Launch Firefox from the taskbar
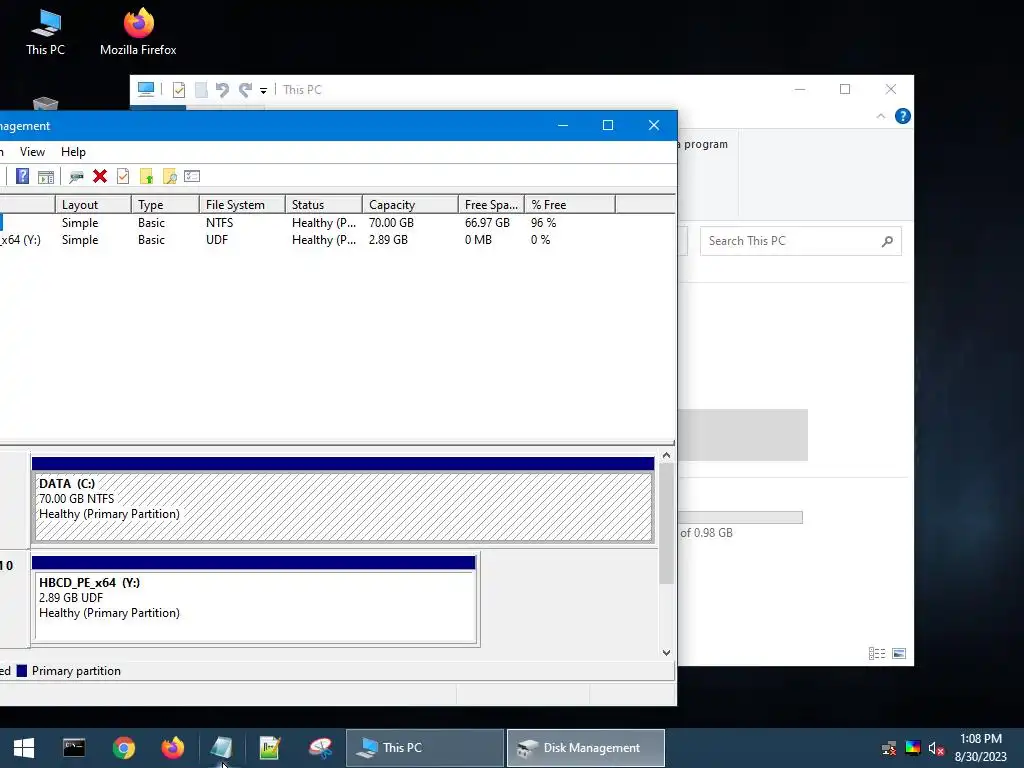Image resolution: width=1024 pixels, height=768 pixels. 173,748
